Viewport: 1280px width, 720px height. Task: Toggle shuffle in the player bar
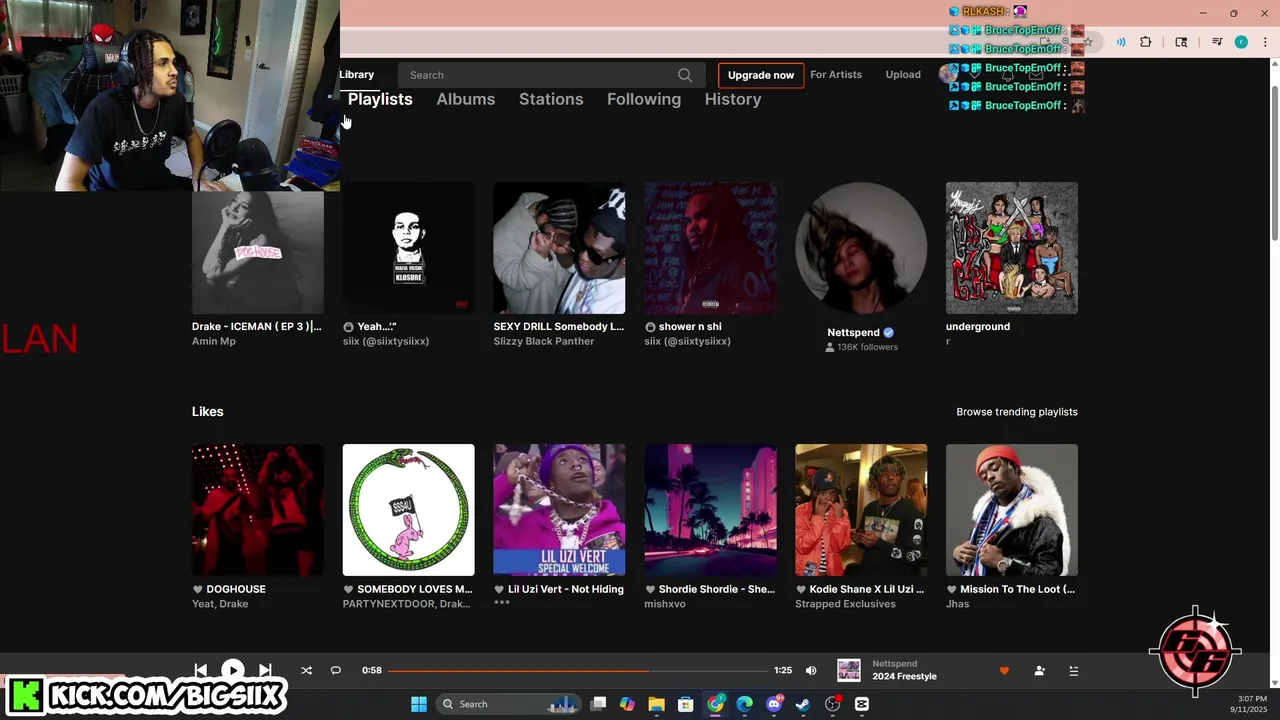tap(307, 670)
